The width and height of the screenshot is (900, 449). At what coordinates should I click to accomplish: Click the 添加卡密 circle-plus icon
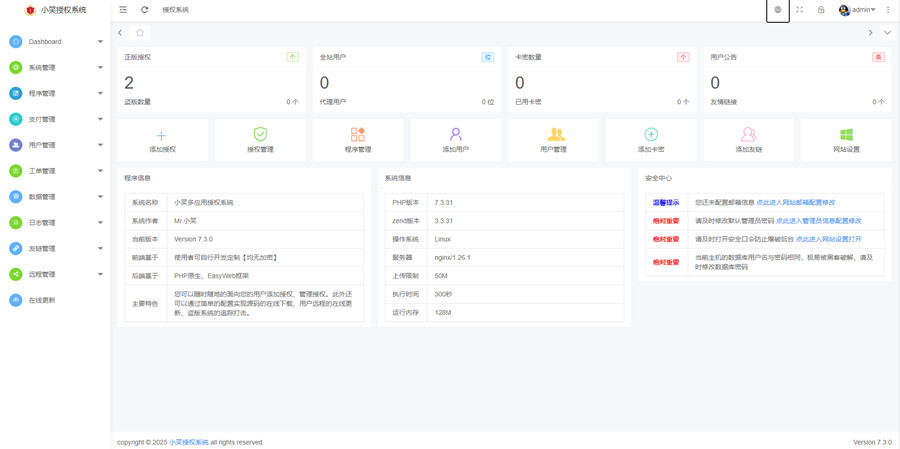(x=651, y=135)
